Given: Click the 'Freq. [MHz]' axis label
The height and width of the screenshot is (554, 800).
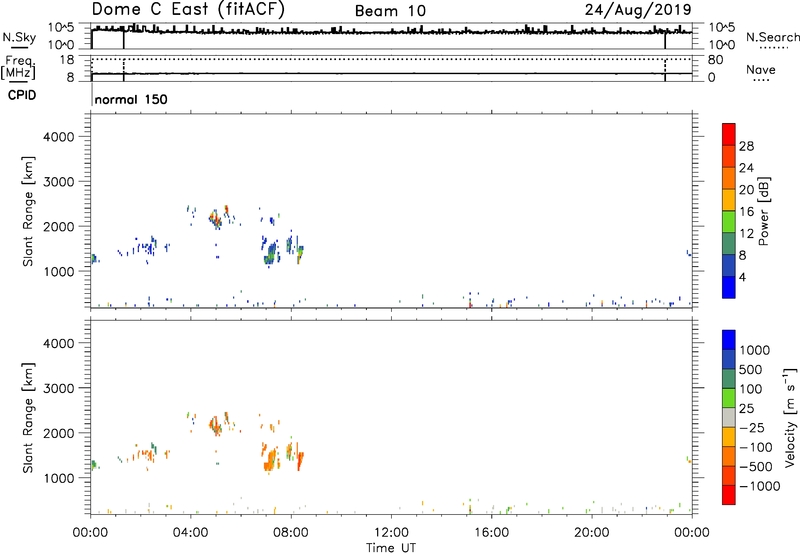Looking at the screenshot, I should click(x=19, y=67).
